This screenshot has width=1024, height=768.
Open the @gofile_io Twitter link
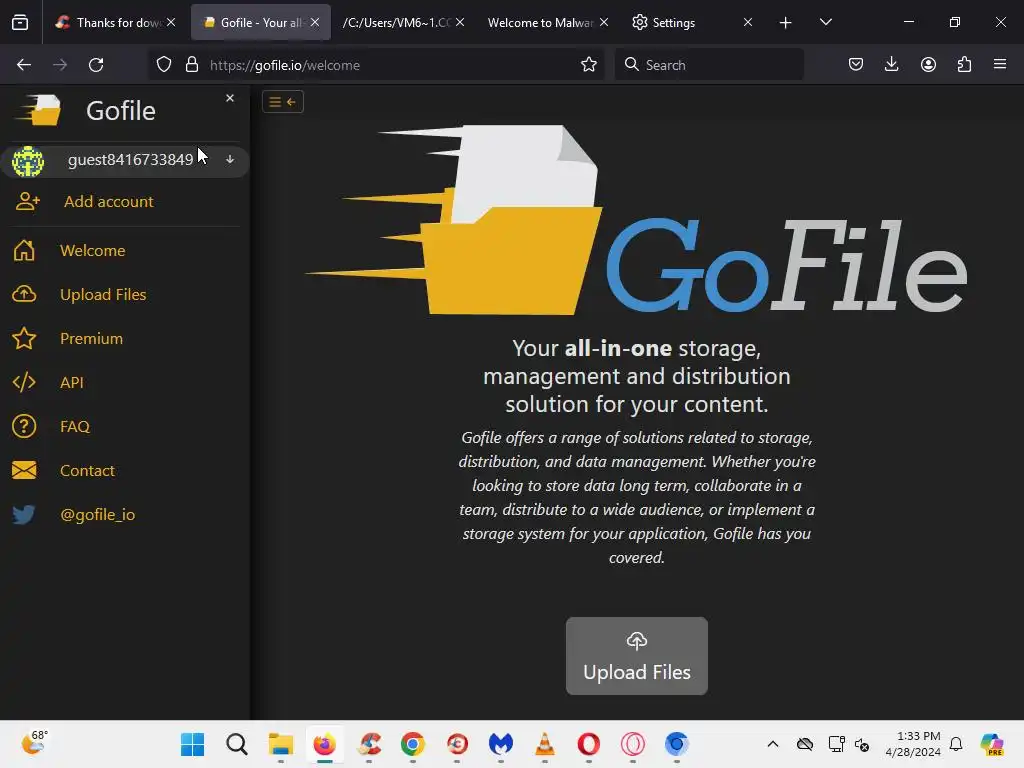97,515
